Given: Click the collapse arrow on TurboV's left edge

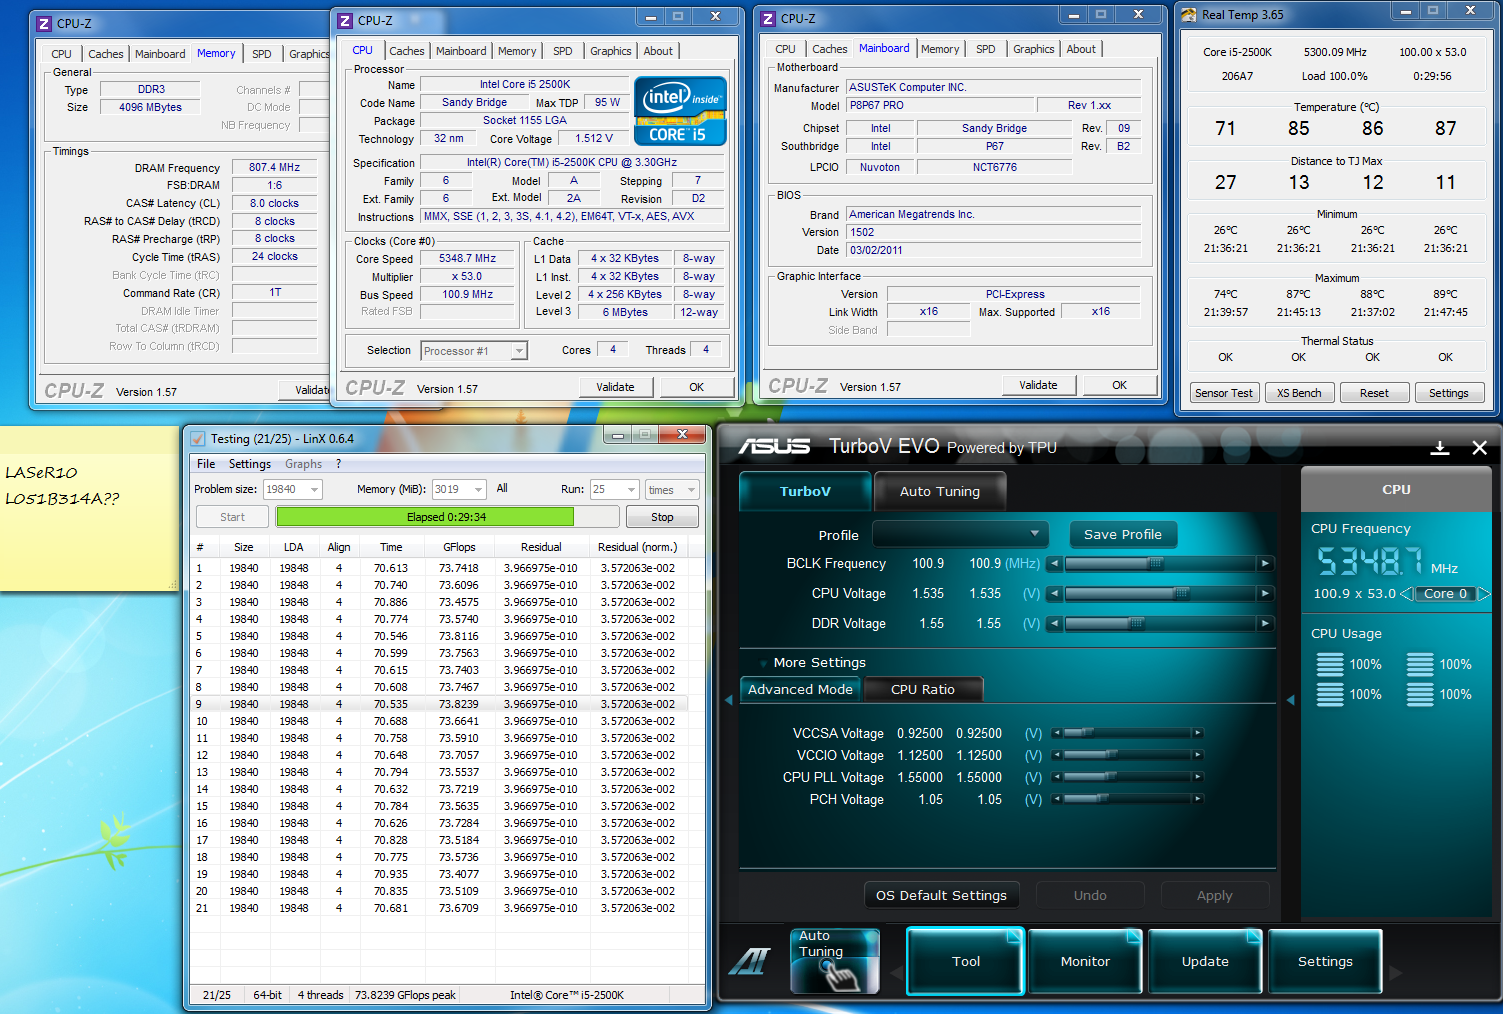Looking at the screenshot, I should 729,700.
